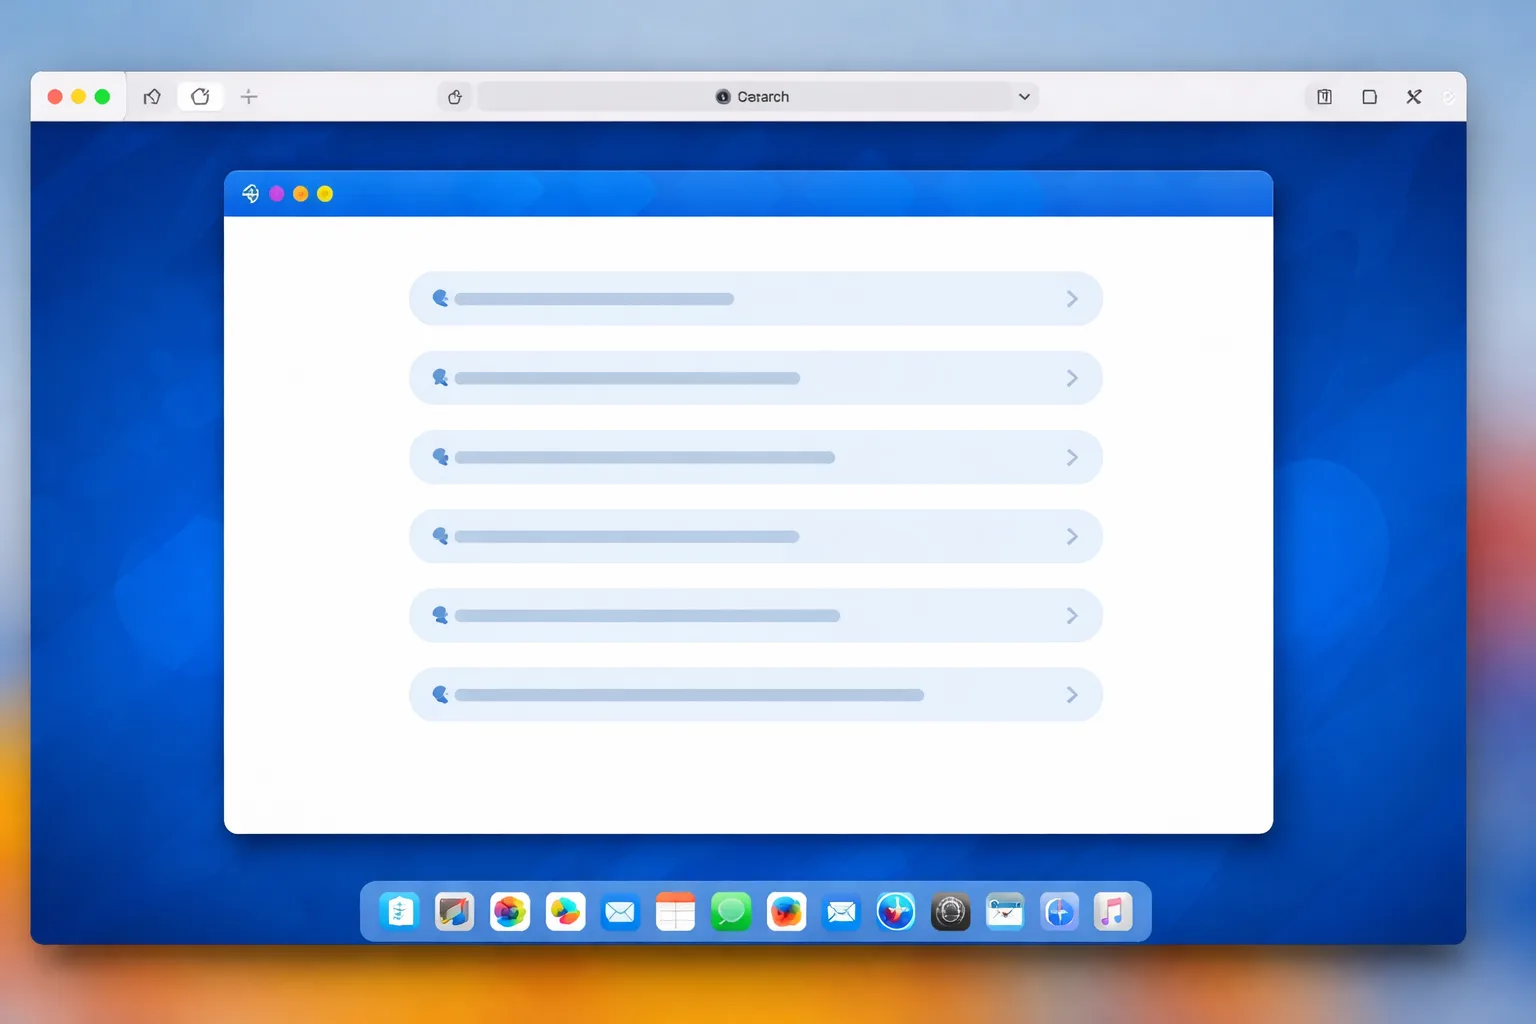1536x1024 pixels.
Task: Add a new tab with plus icon
Action: pos(249,97)
